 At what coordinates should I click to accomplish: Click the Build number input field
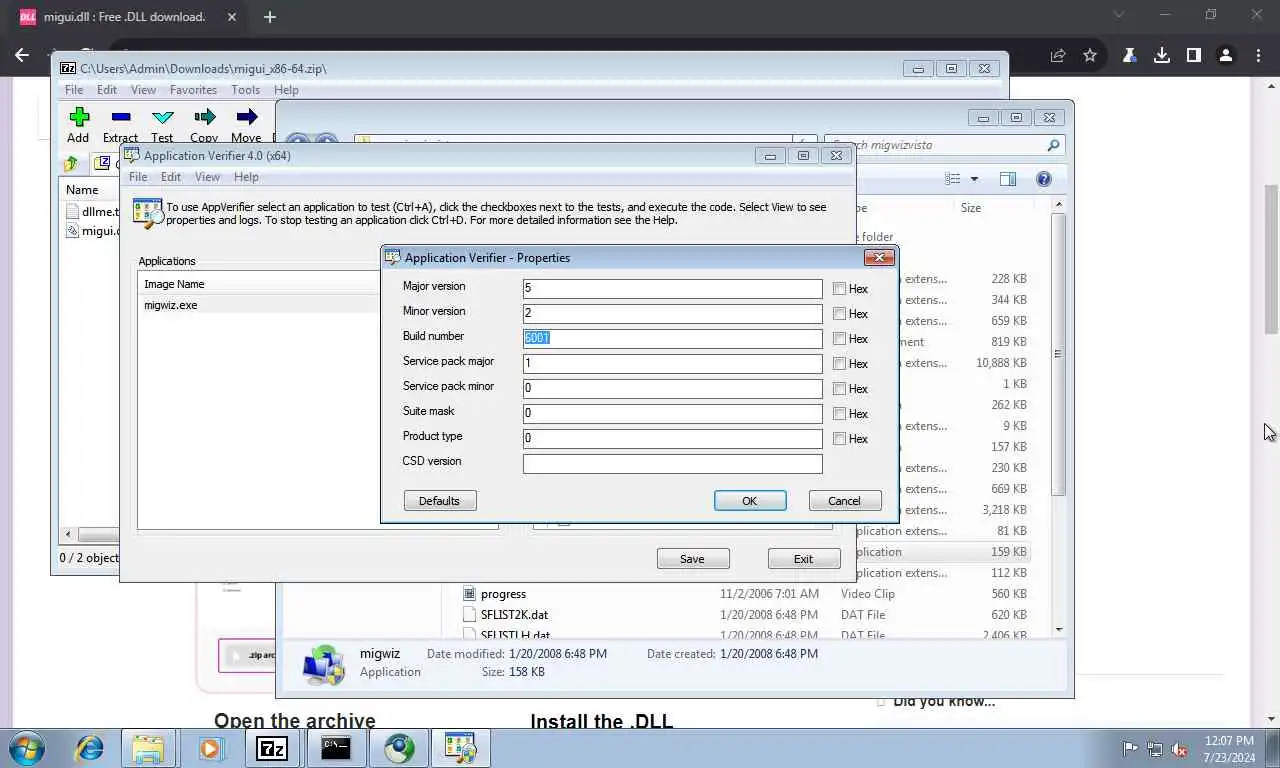click(673, 339)
